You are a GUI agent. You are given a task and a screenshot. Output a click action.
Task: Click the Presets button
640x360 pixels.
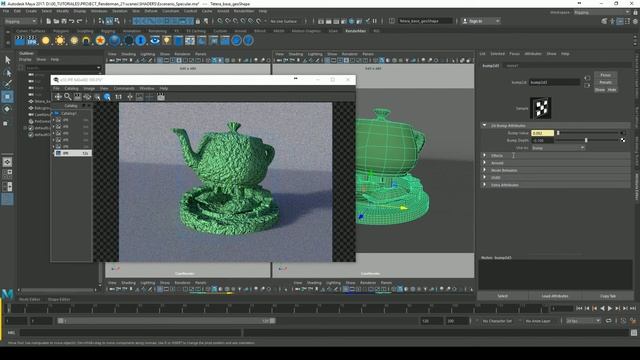pos(606,82)
